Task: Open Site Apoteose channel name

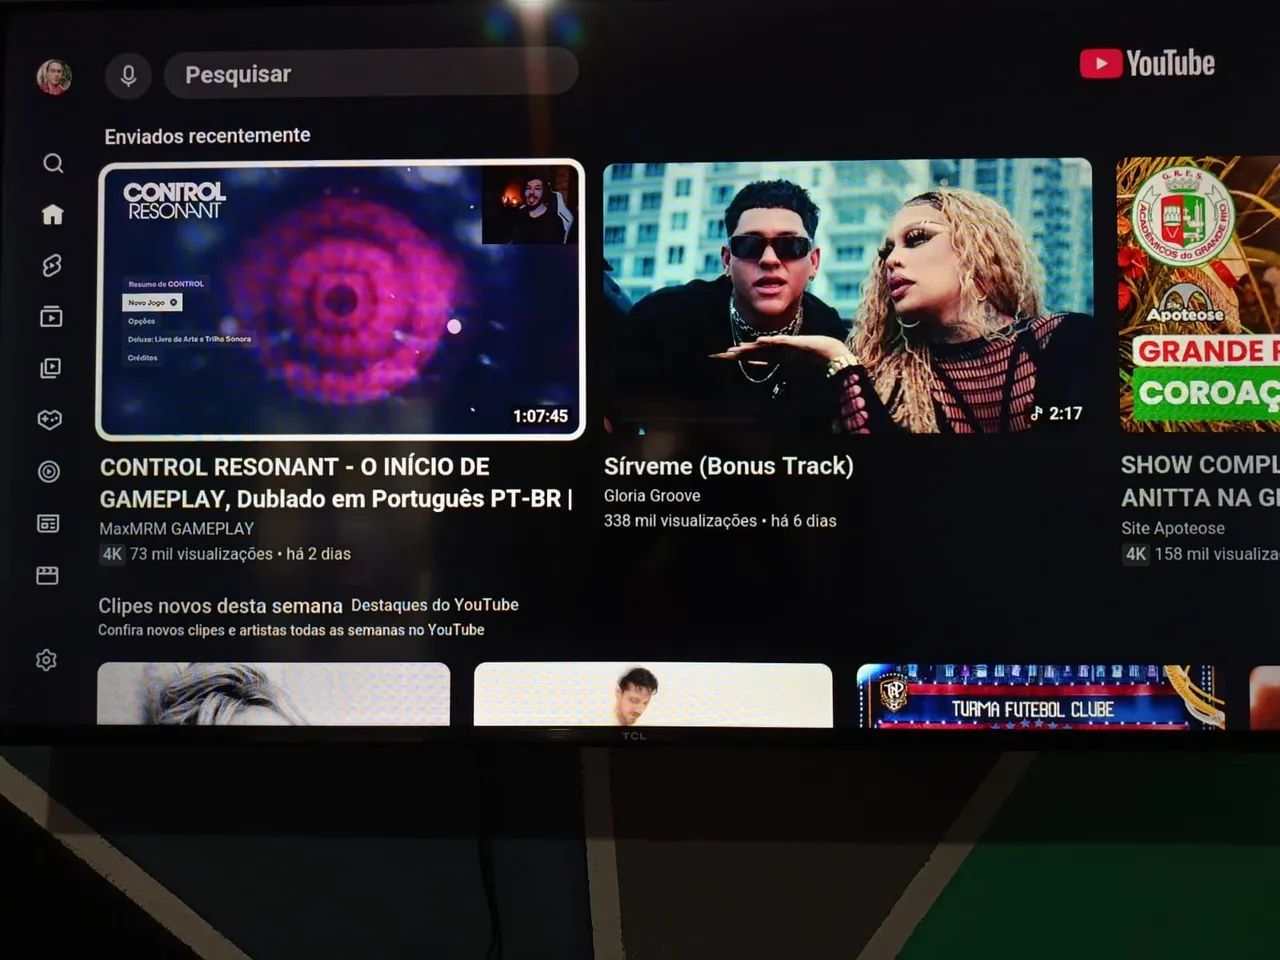Action: [x=1173, y=527]
